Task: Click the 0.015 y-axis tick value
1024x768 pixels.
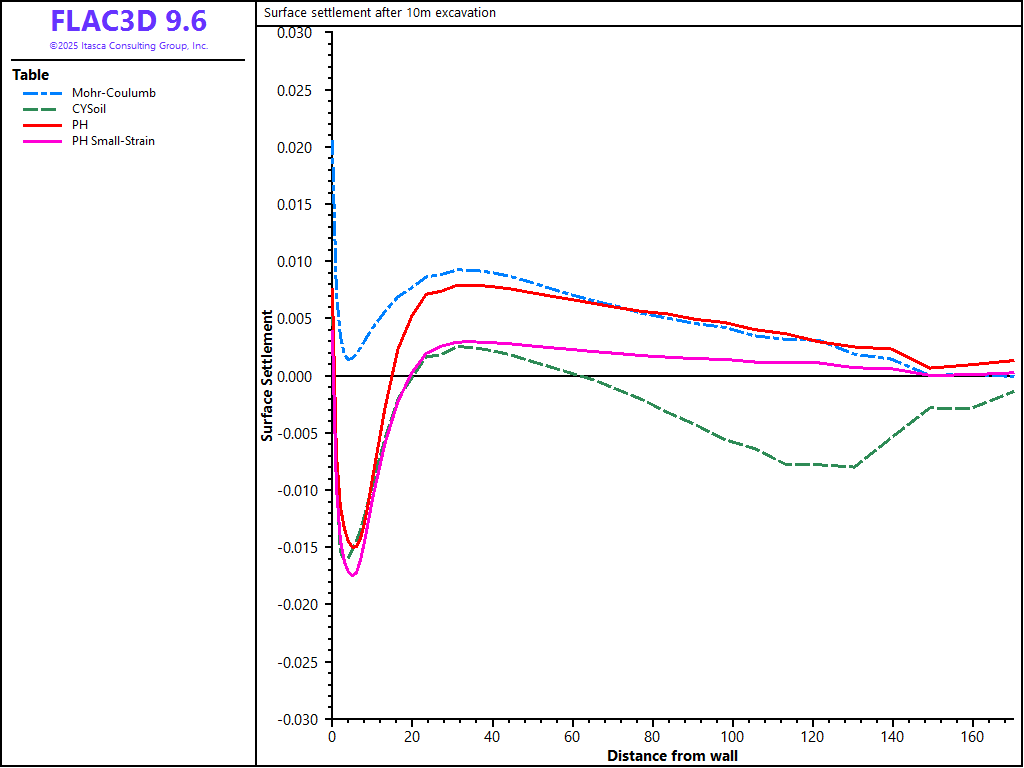Action: point(294,204)
